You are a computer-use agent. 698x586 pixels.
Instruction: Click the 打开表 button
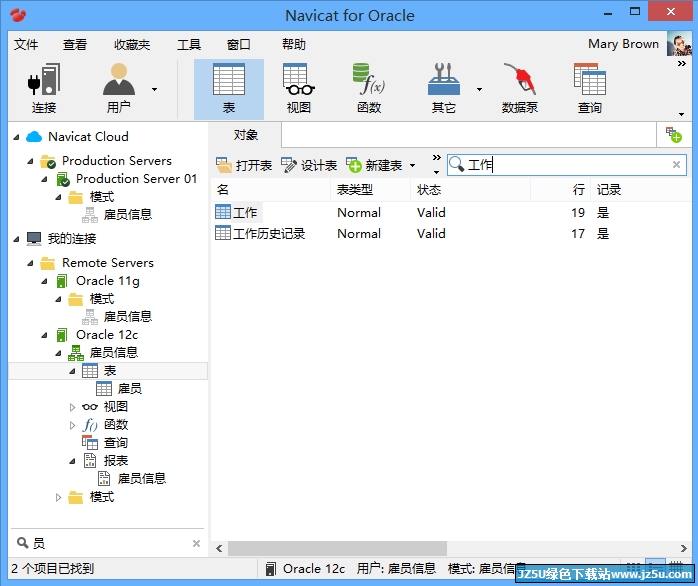pos(243,166)
